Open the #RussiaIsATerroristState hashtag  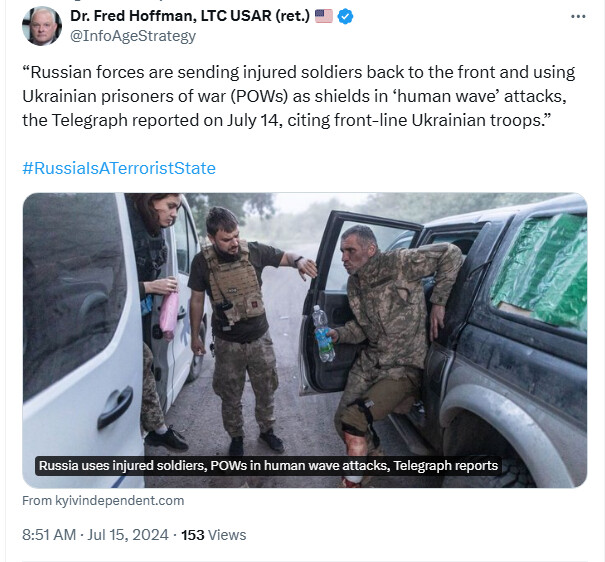[119, 168]
